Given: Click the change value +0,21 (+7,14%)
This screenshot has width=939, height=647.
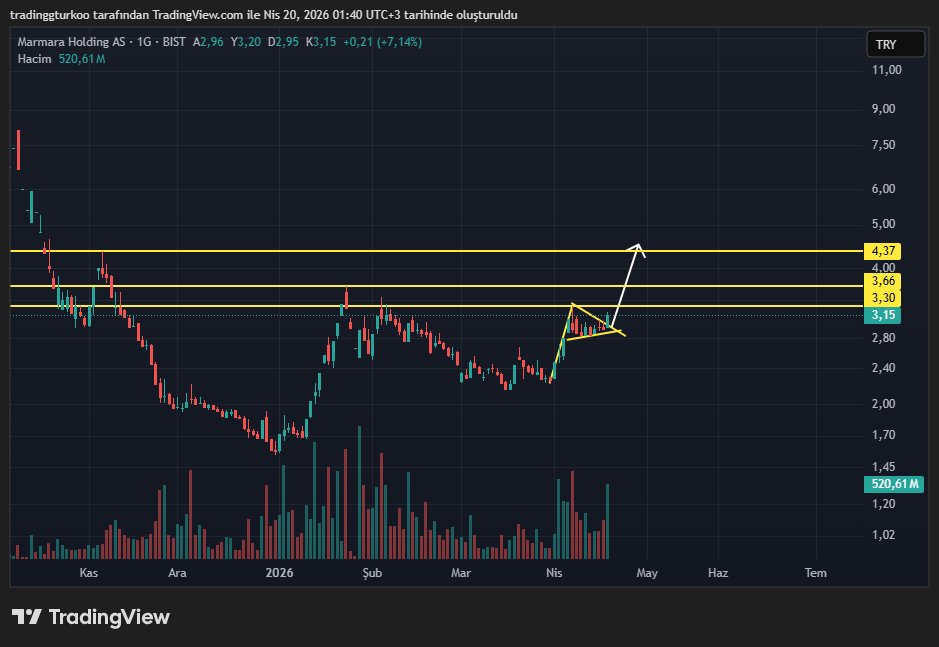Looking at the screenshot, I should pyautogui.click(x=382, y=42).
